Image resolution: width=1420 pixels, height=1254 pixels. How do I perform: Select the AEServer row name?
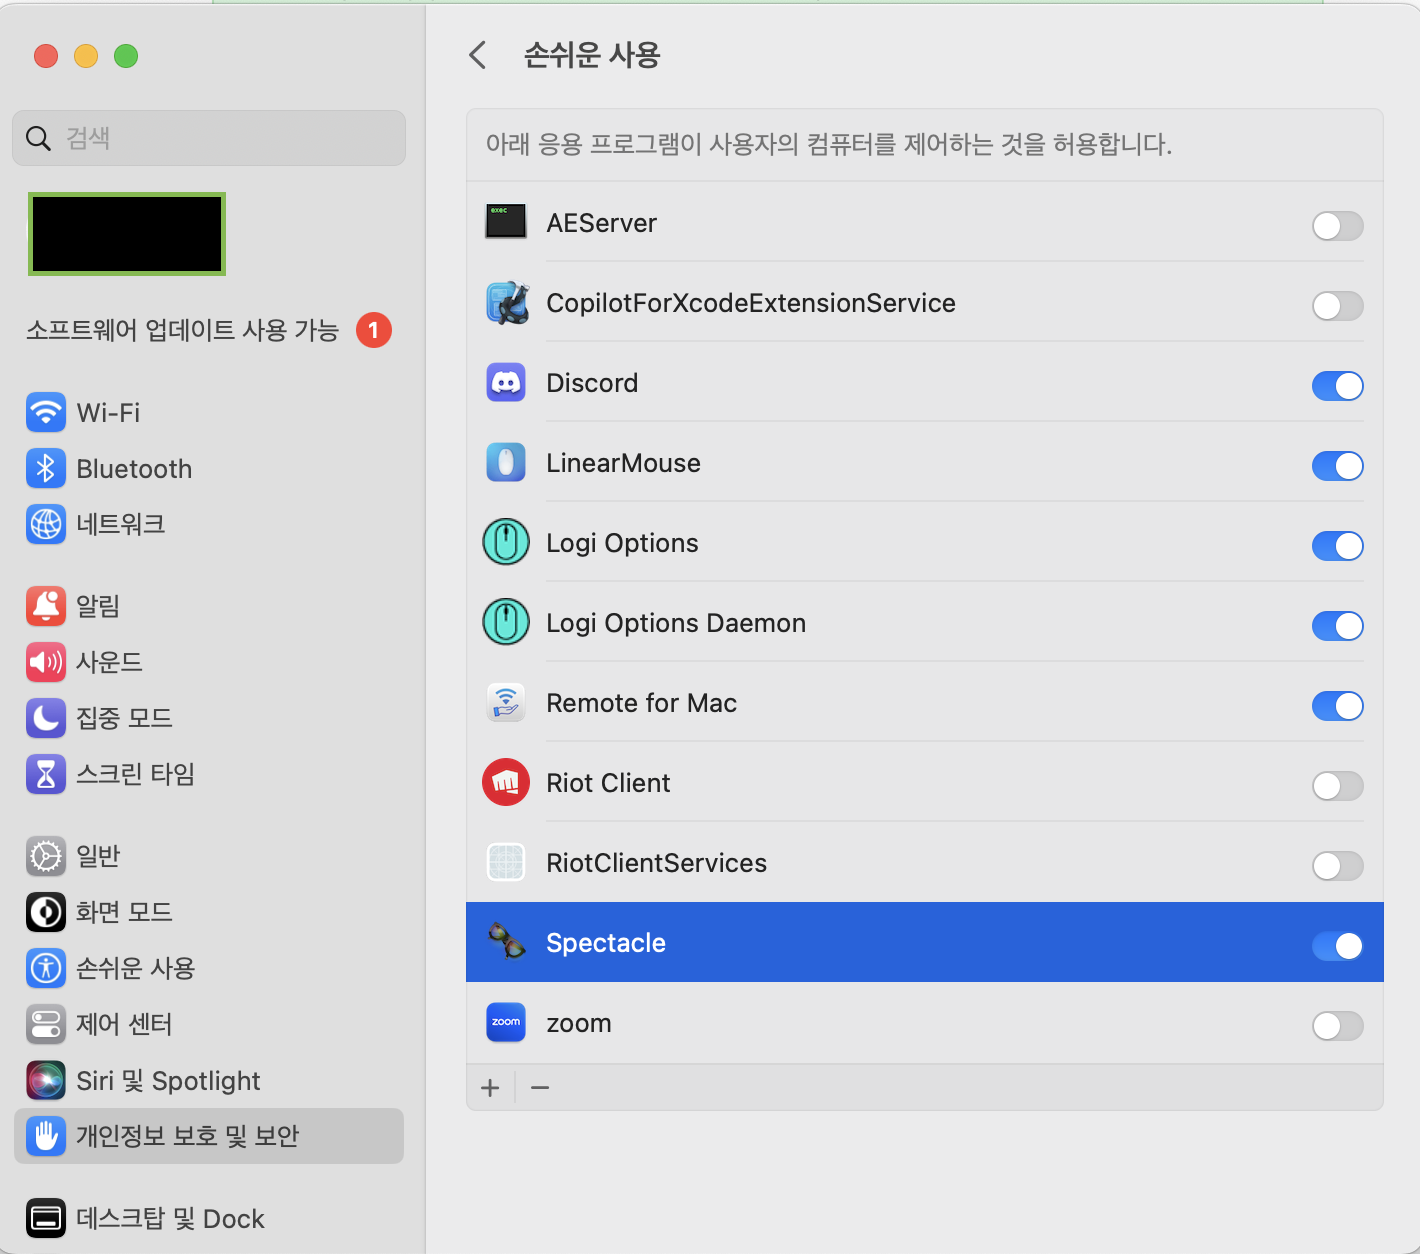click(x=601, y=223)
